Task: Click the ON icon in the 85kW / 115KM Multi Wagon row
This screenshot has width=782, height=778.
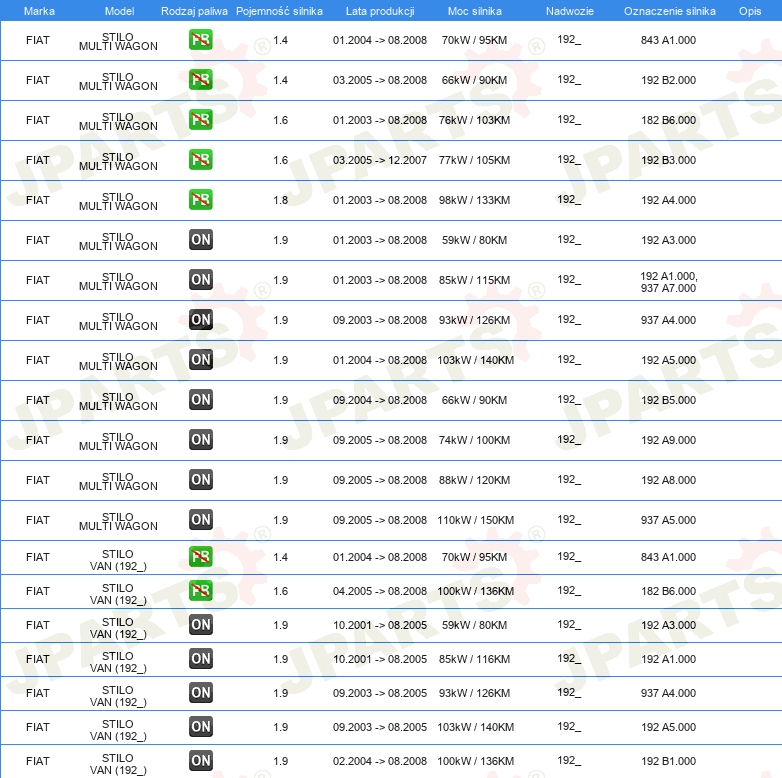Action: [x=200, y=280]
